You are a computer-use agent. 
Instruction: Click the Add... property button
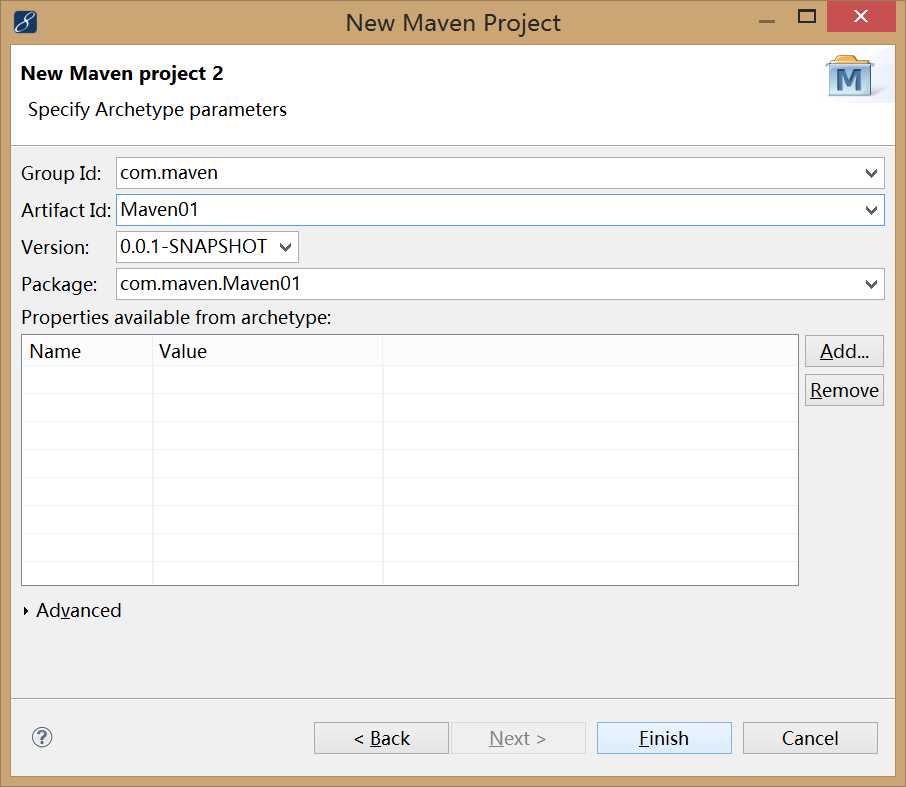point(844,351)
